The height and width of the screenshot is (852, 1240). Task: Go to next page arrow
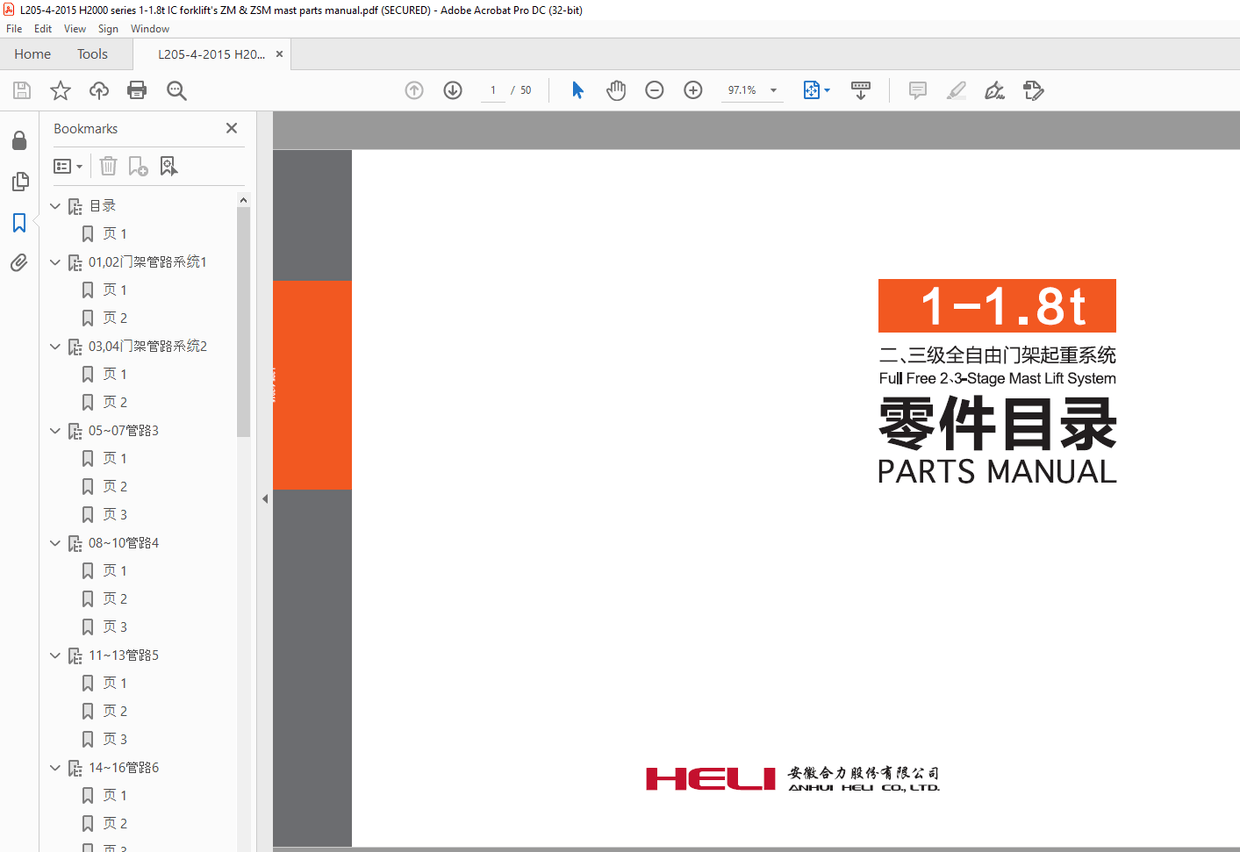pos(453,91)
